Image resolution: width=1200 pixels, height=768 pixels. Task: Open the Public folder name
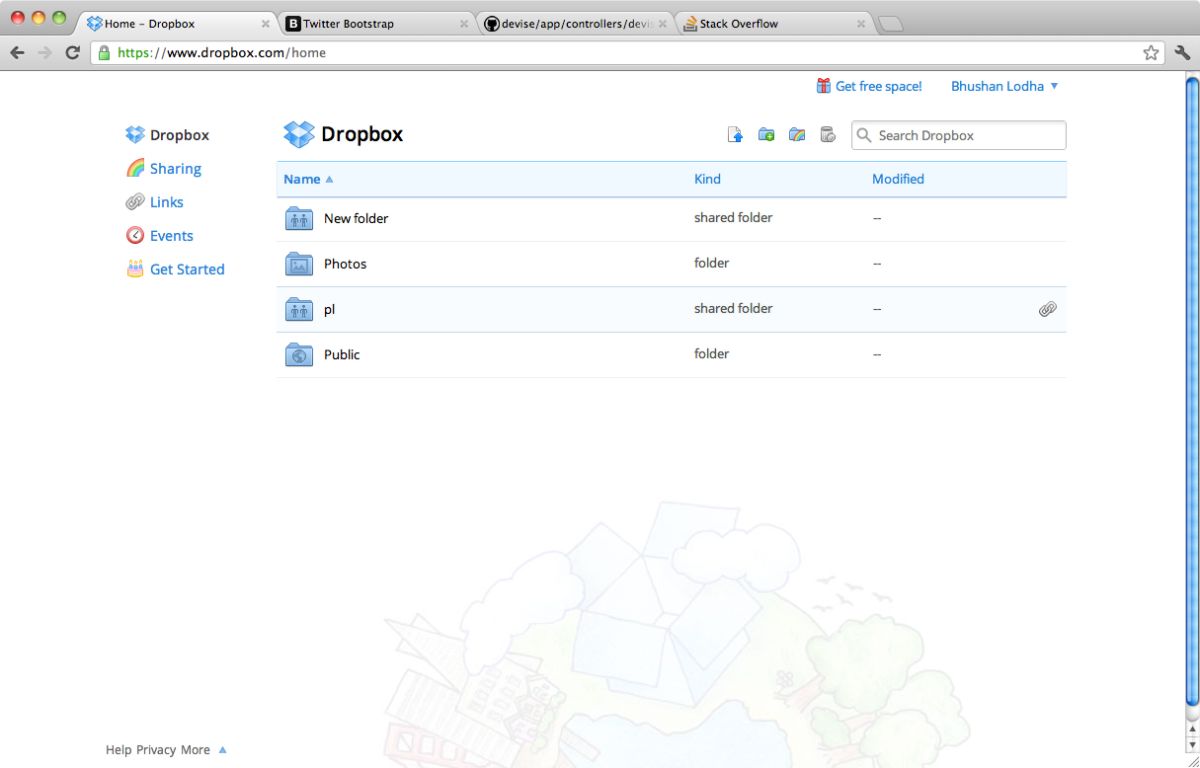point(342,355)
